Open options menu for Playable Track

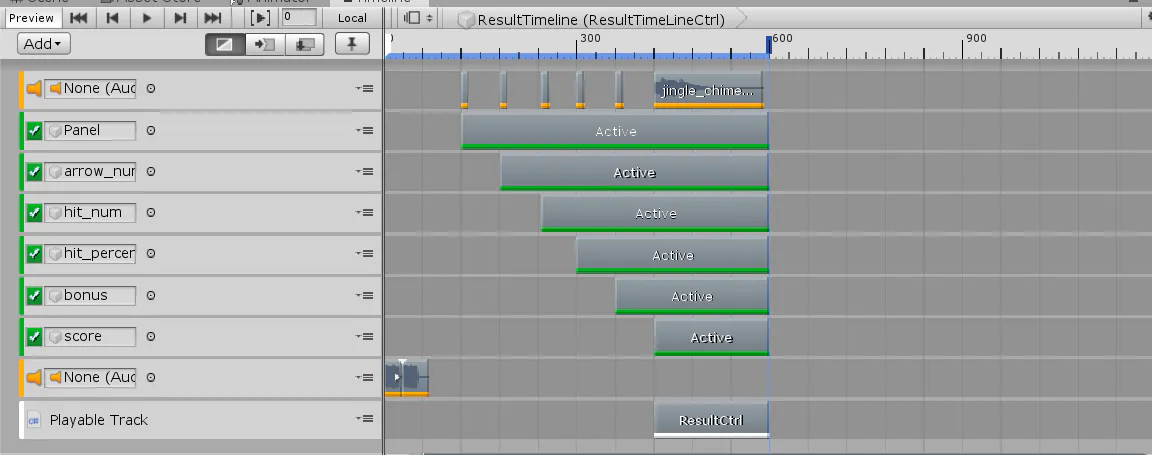pyautogui.click(x=365, y=419)
